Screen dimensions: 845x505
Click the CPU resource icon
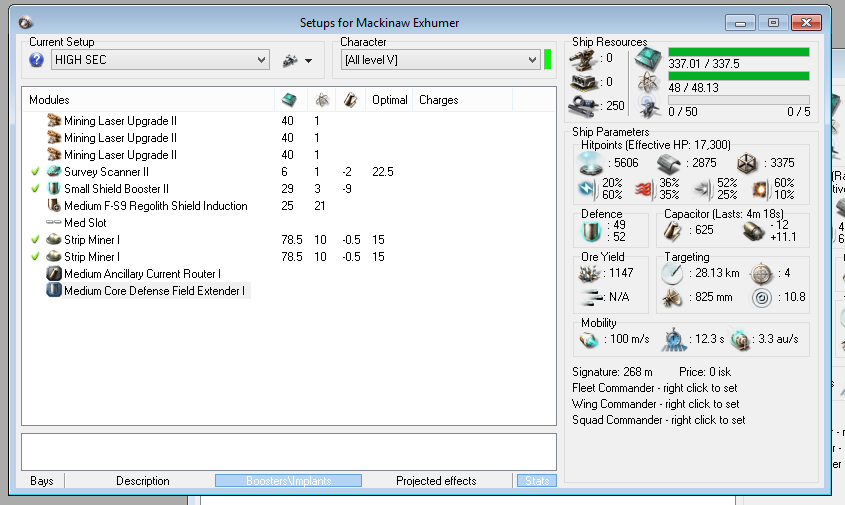point(648,59)
